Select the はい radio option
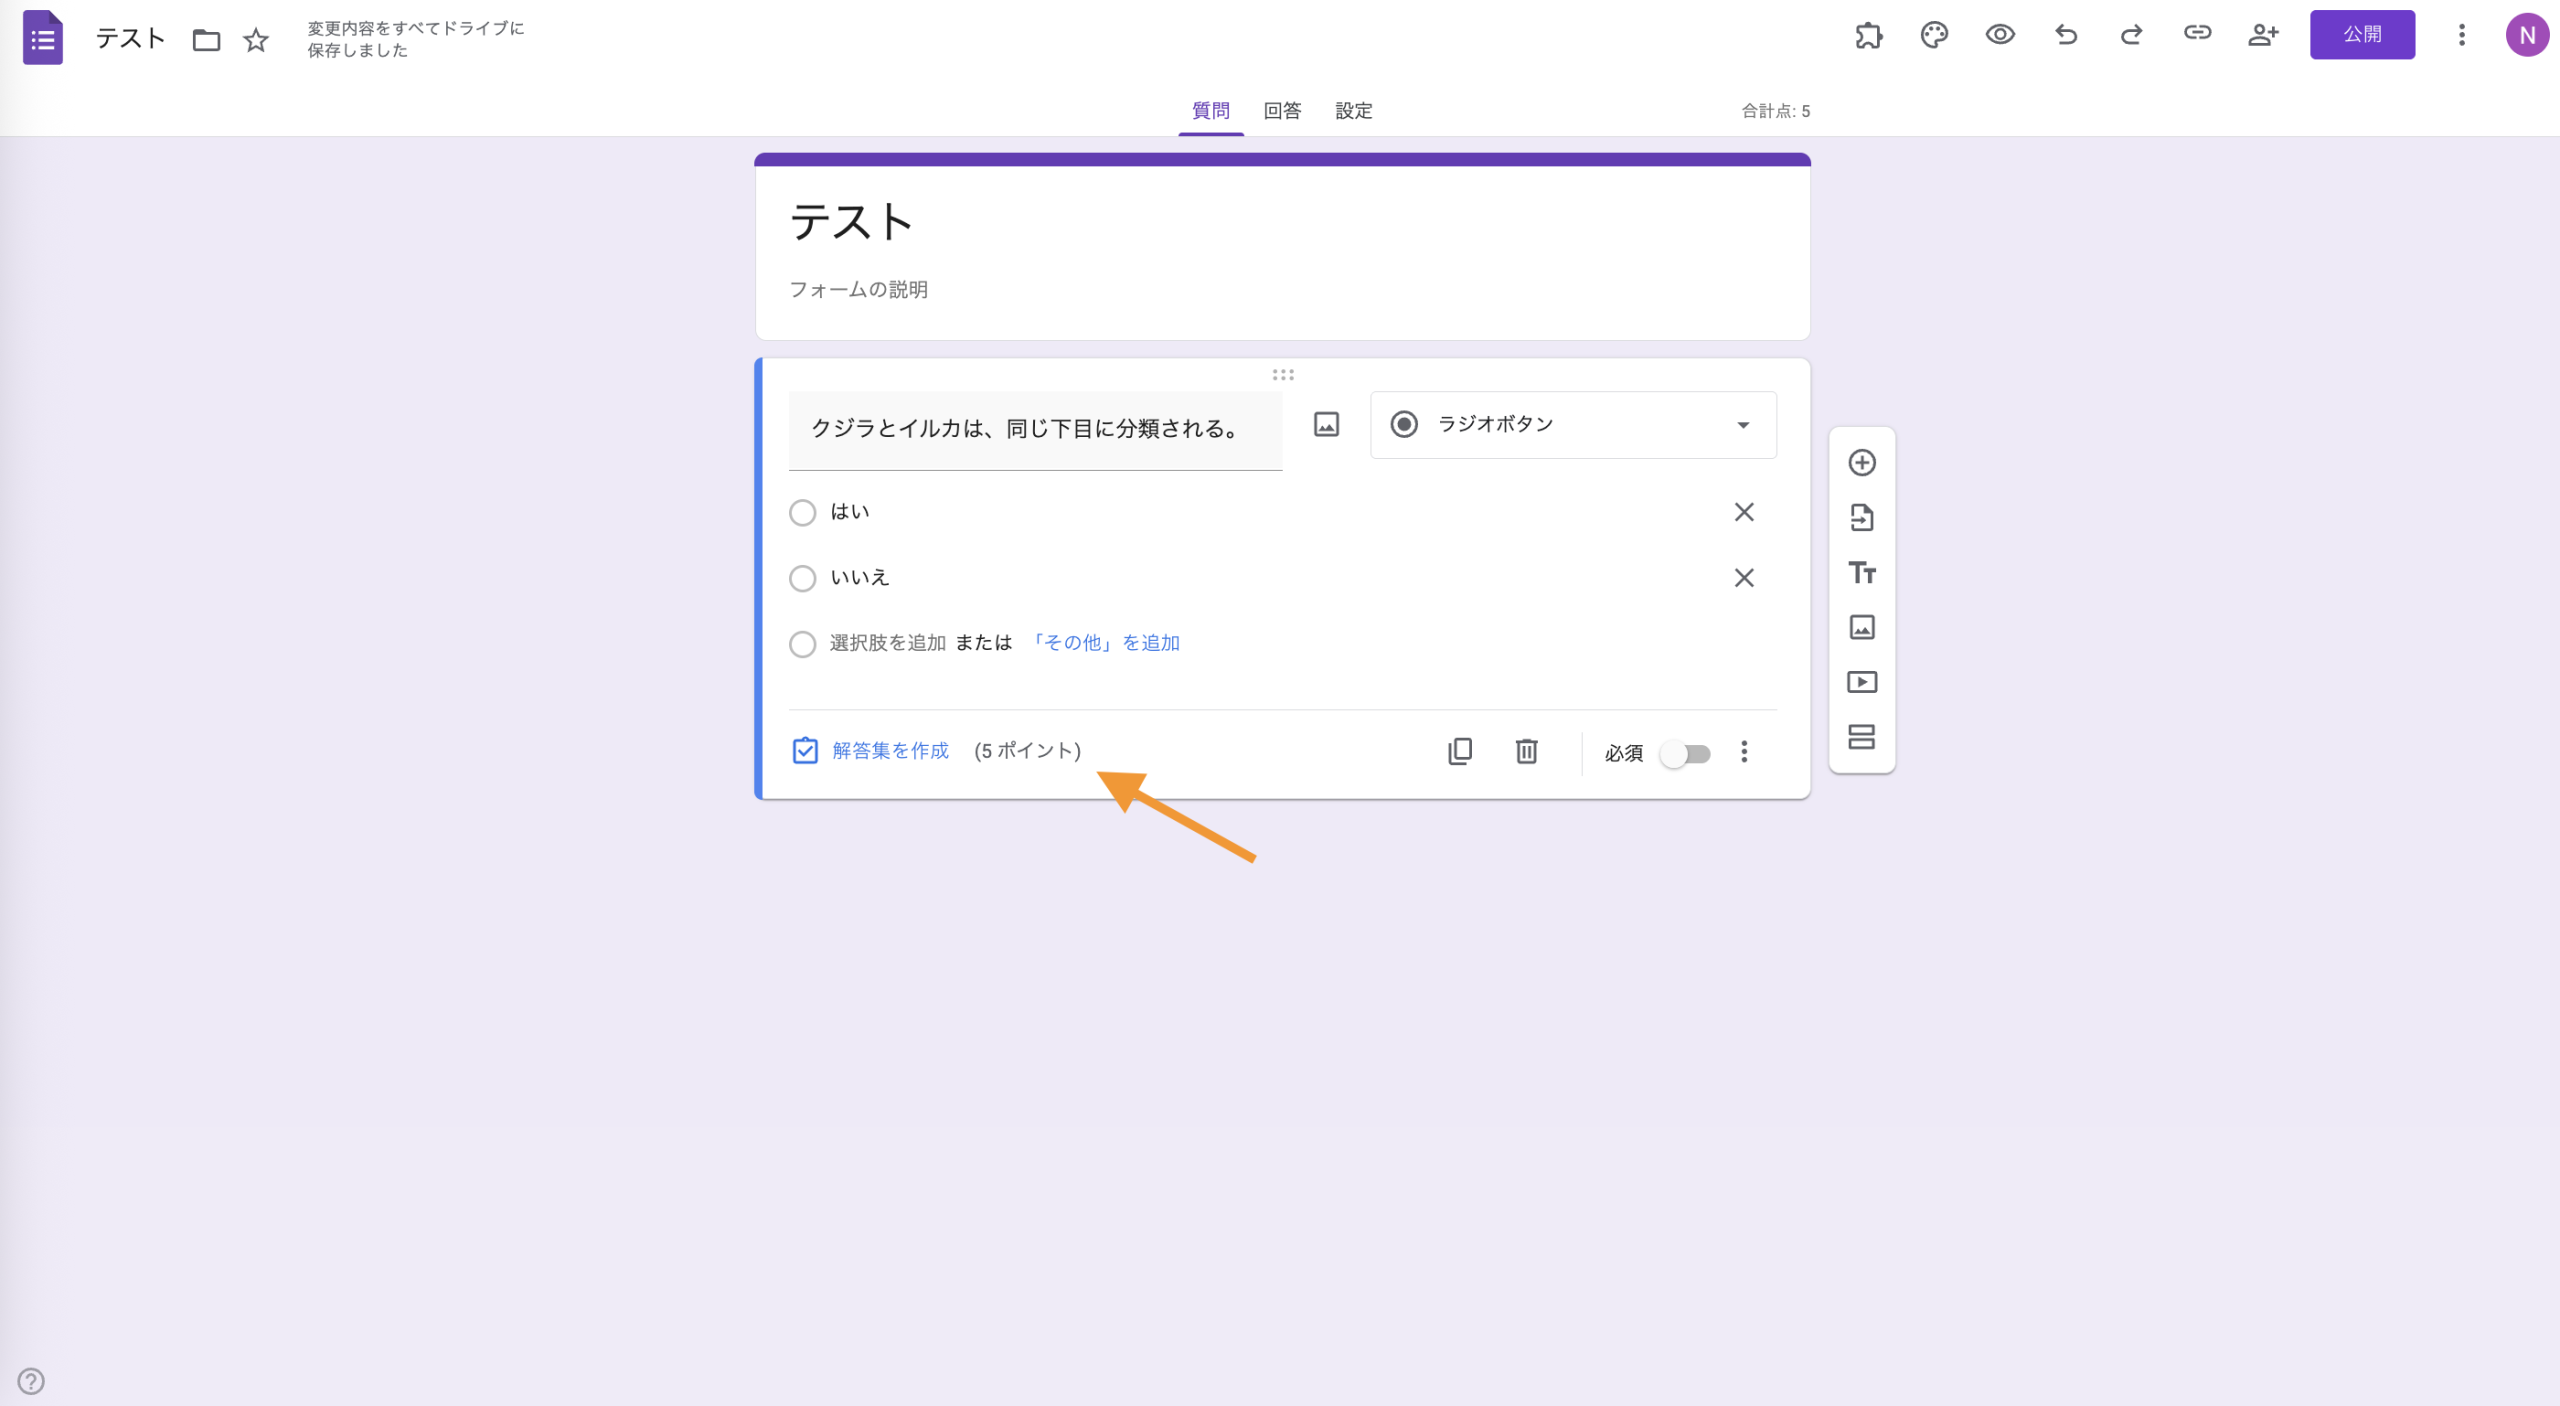Viewport: 2560px width, 1406px height. (802, 512)
